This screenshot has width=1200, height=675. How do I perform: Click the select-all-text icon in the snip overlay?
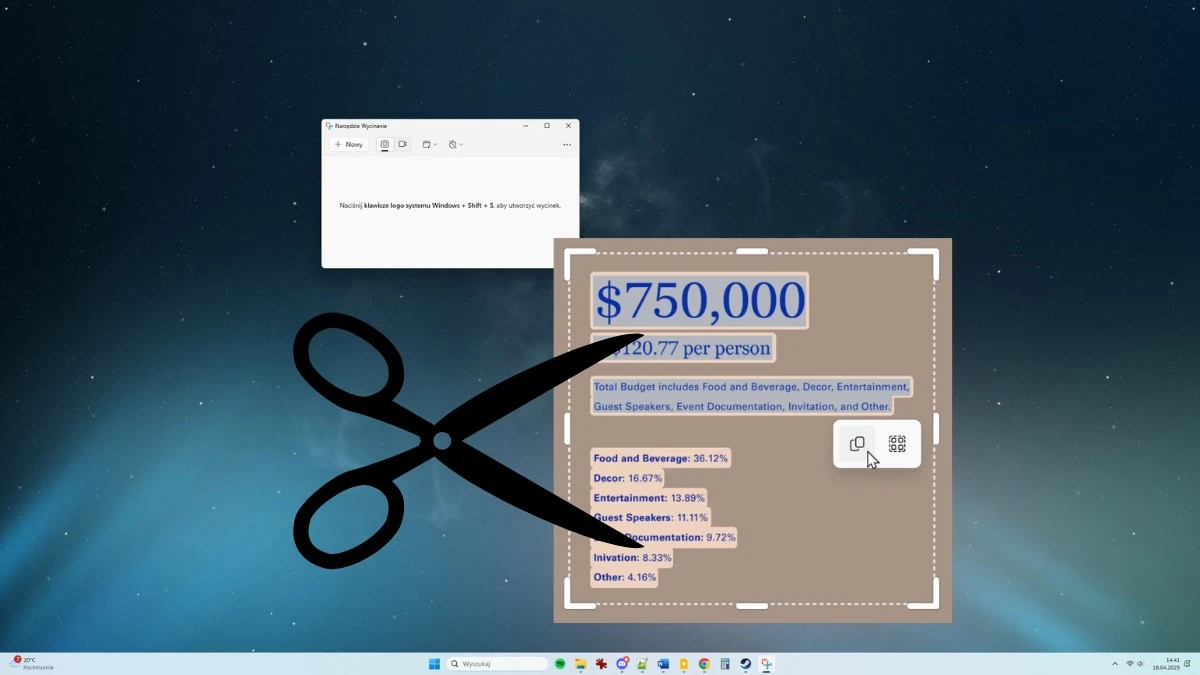(897, 444)
